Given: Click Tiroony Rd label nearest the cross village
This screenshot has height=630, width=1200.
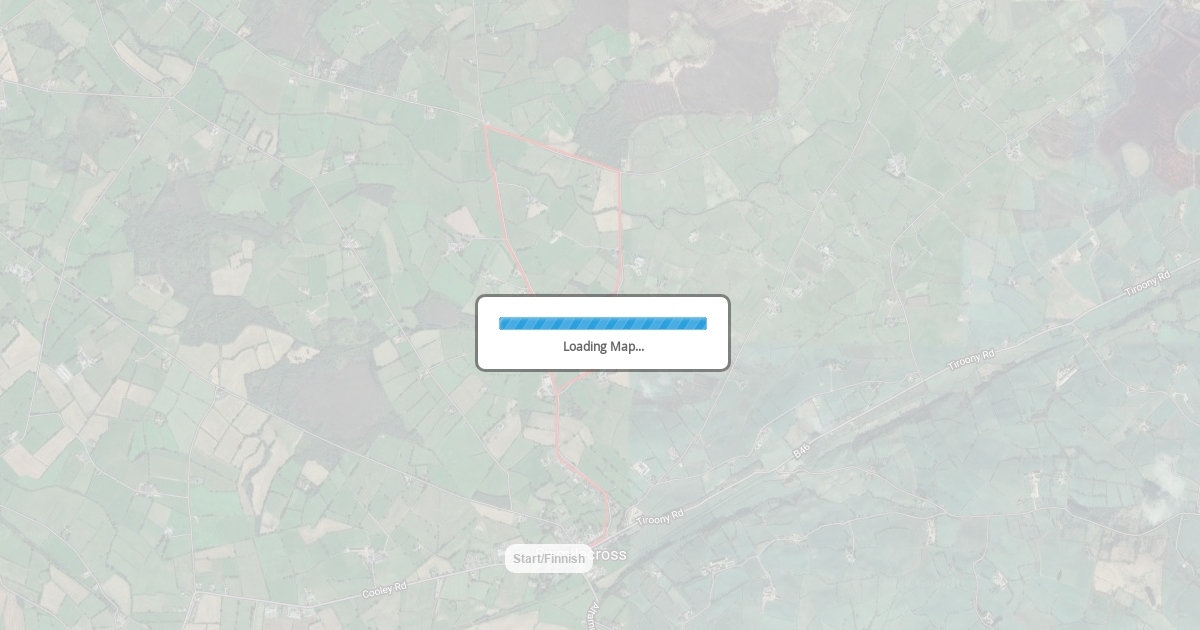Looking at the screenshot, I should pyautogui.click(x=661, y=518).
